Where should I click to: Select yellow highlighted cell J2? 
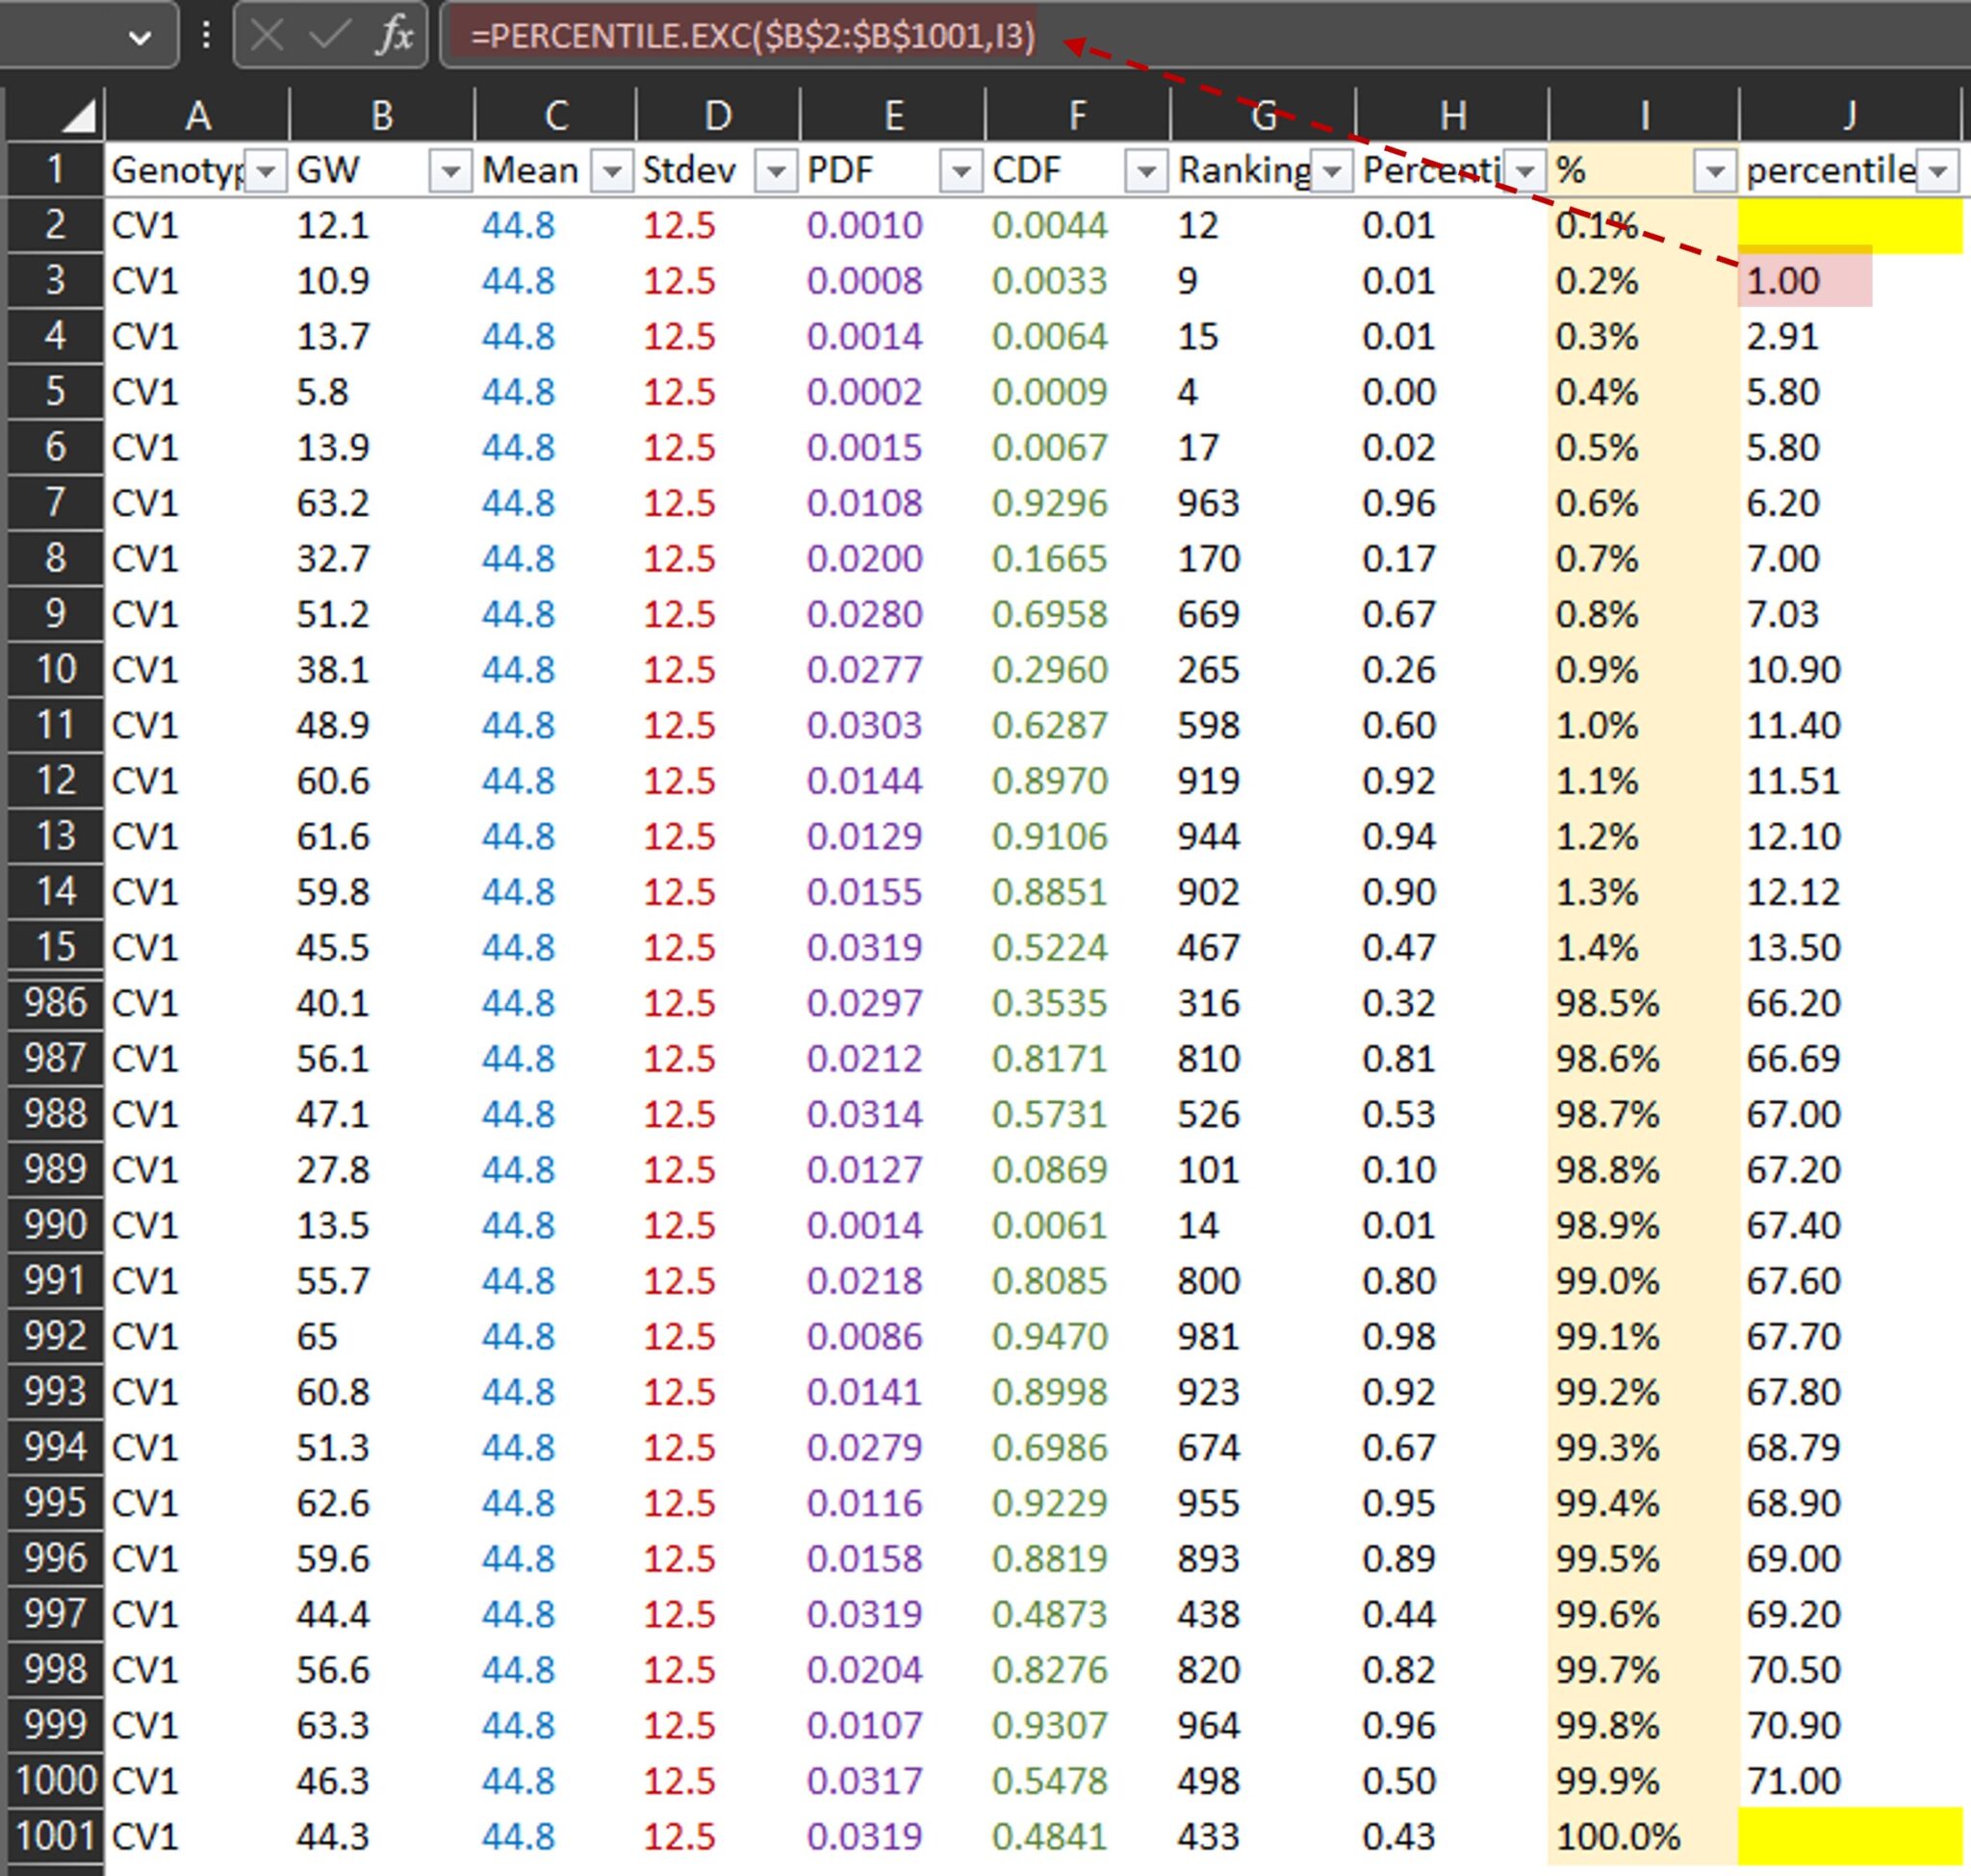pyautogui.click(x=1850, y=225)
